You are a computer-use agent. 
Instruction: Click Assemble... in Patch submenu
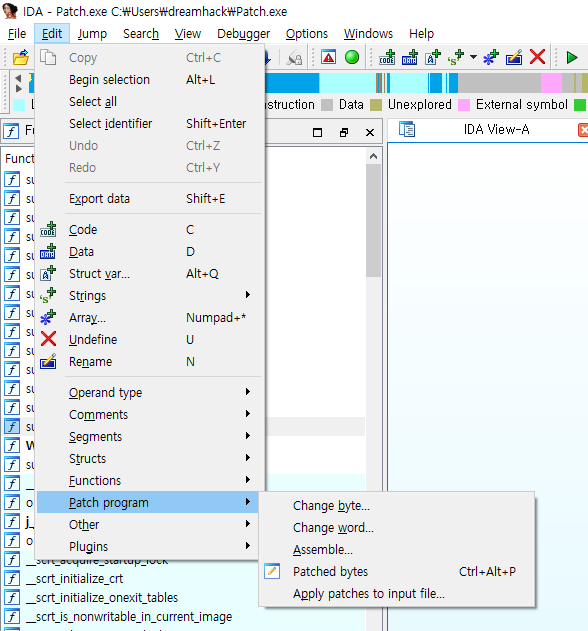[397, 549]
